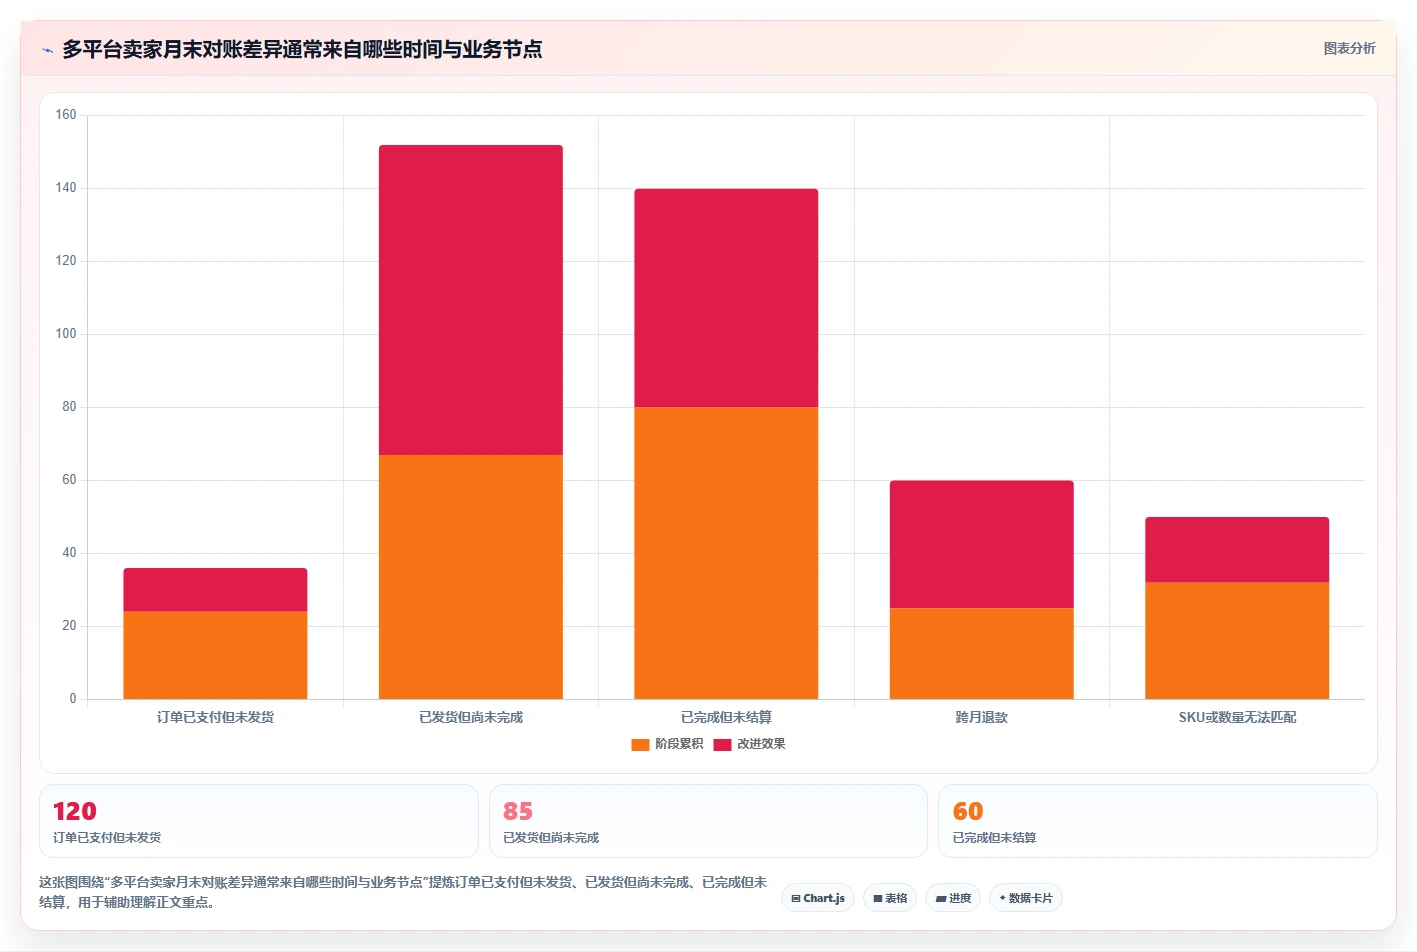
Task: Click orange bar segment for 已发货但尚未完成
Action: click(471, 577)
